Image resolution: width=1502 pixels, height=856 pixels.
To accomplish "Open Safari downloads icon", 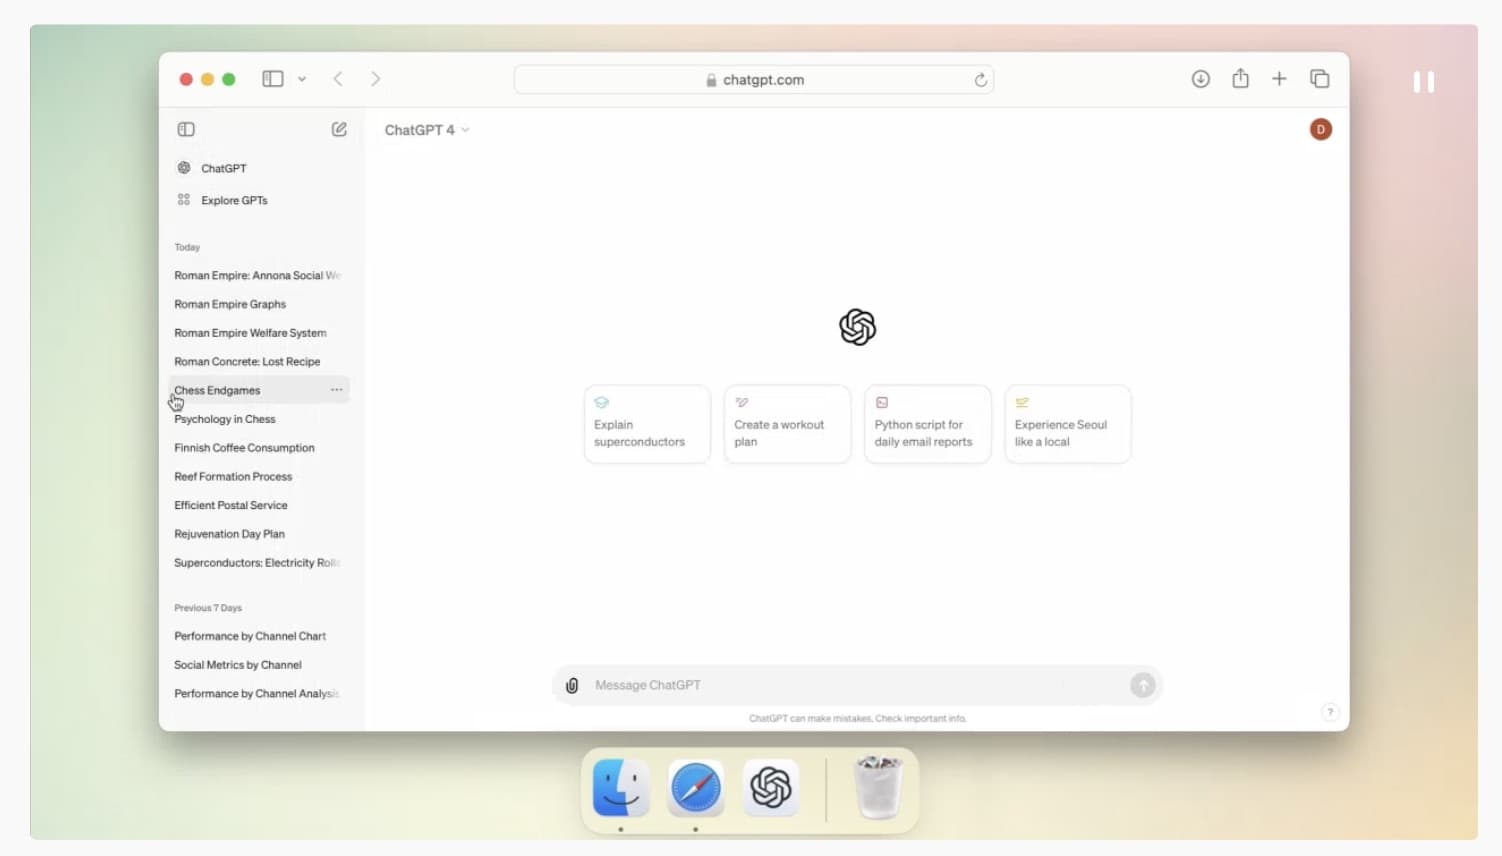I will click(x=1200, y=79).
